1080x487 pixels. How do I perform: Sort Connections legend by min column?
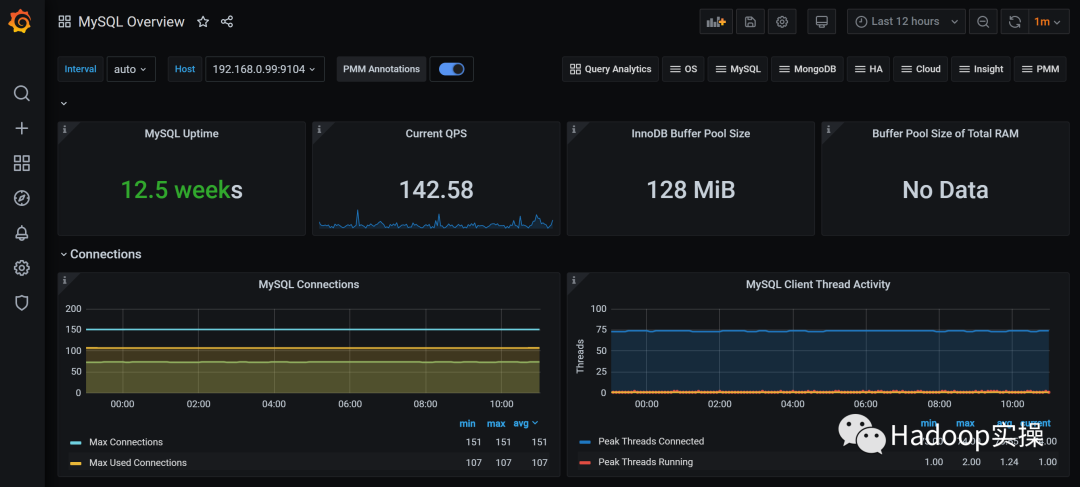click(468, 423)
